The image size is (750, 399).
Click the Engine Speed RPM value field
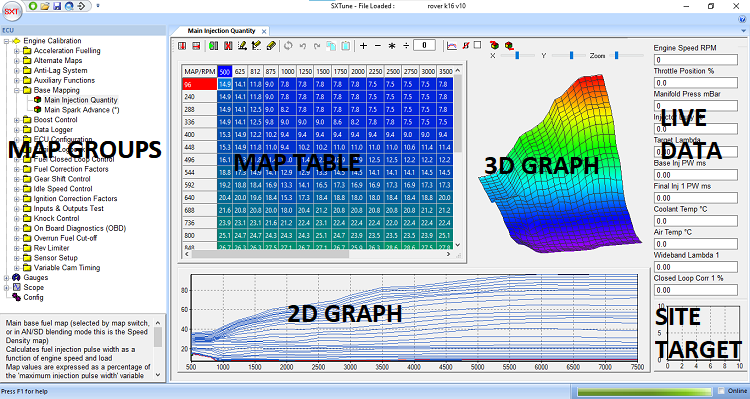(695, 60)
